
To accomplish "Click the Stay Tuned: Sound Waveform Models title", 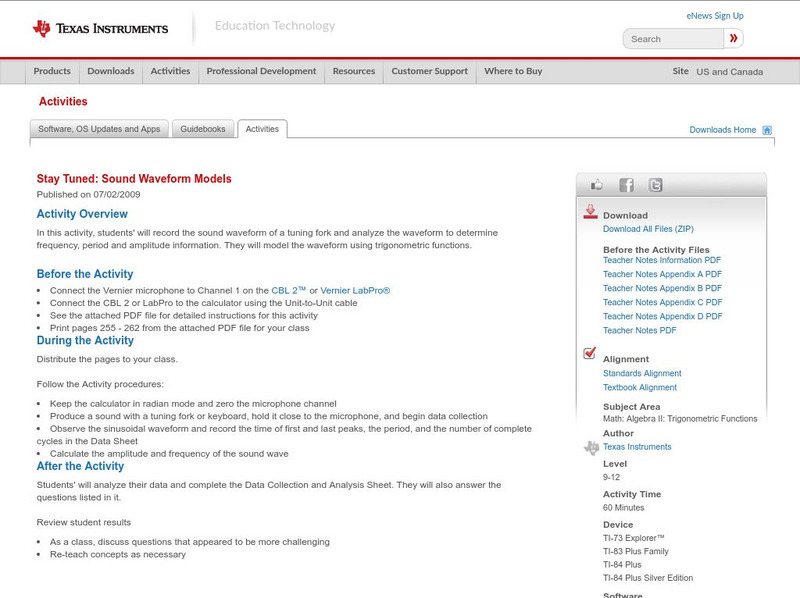I will [134, 179].
